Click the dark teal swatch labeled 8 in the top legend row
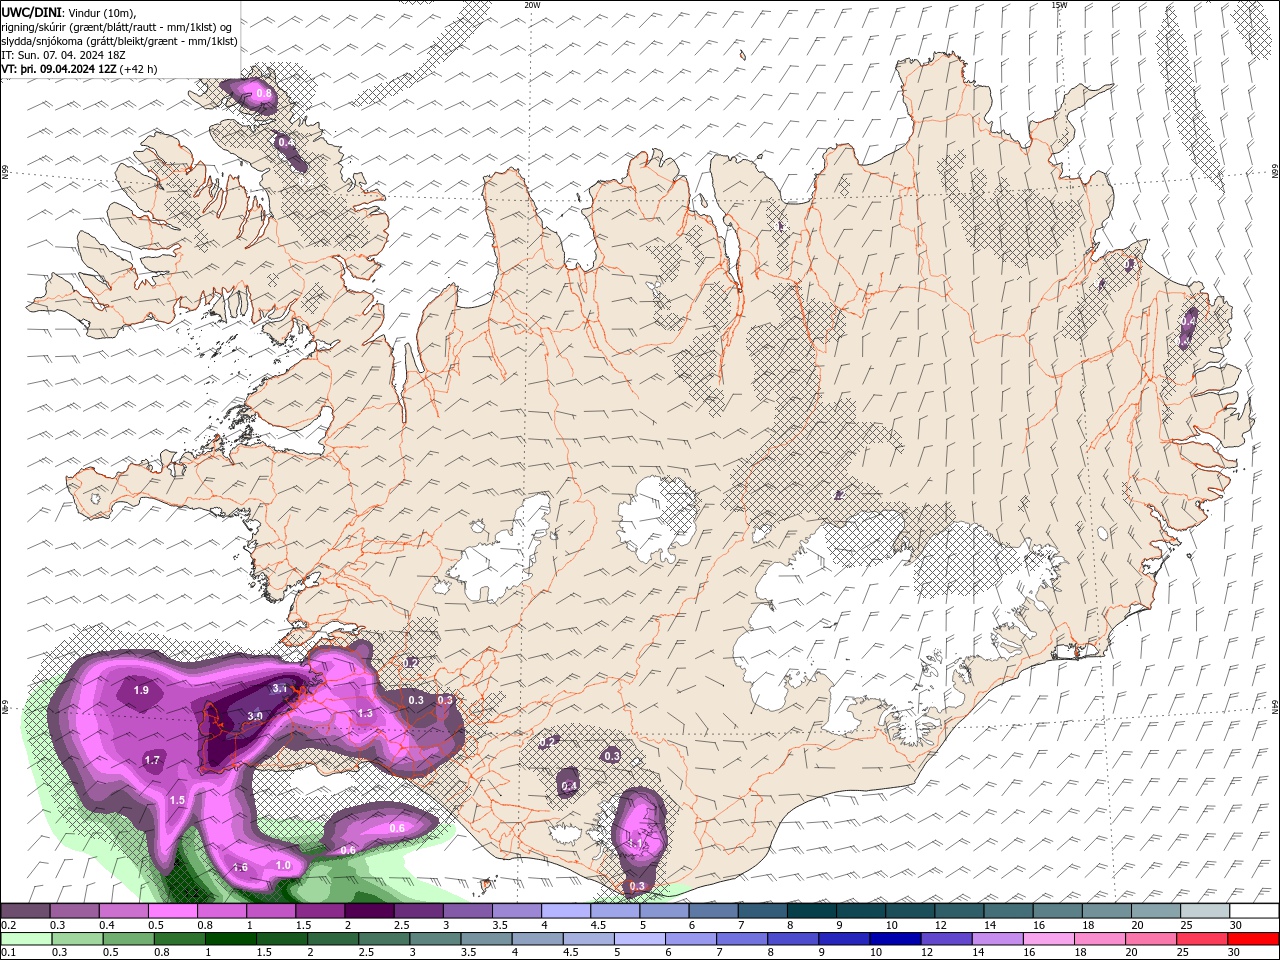Image resolution: width=1280 pixels, height=960 pixels. (x=811, y=911)
